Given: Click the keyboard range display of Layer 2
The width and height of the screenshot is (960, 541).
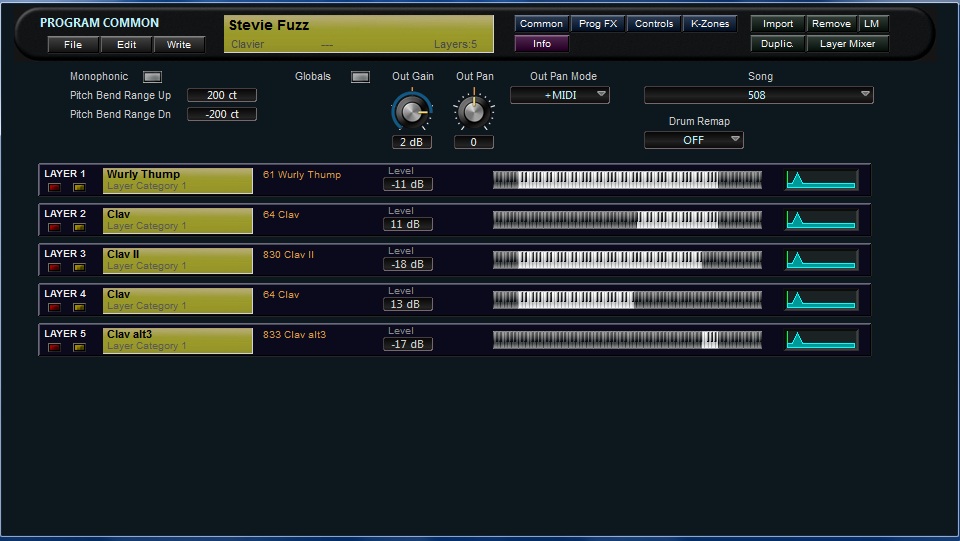Looking at the screenshot, I should point(627,220).
